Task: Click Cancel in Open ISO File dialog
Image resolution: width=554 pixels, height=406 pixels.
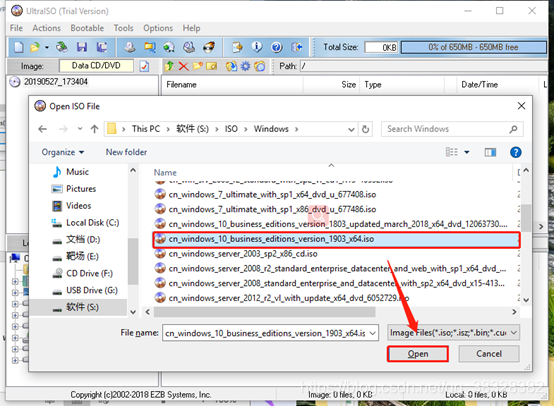Action: coord(489,354)
